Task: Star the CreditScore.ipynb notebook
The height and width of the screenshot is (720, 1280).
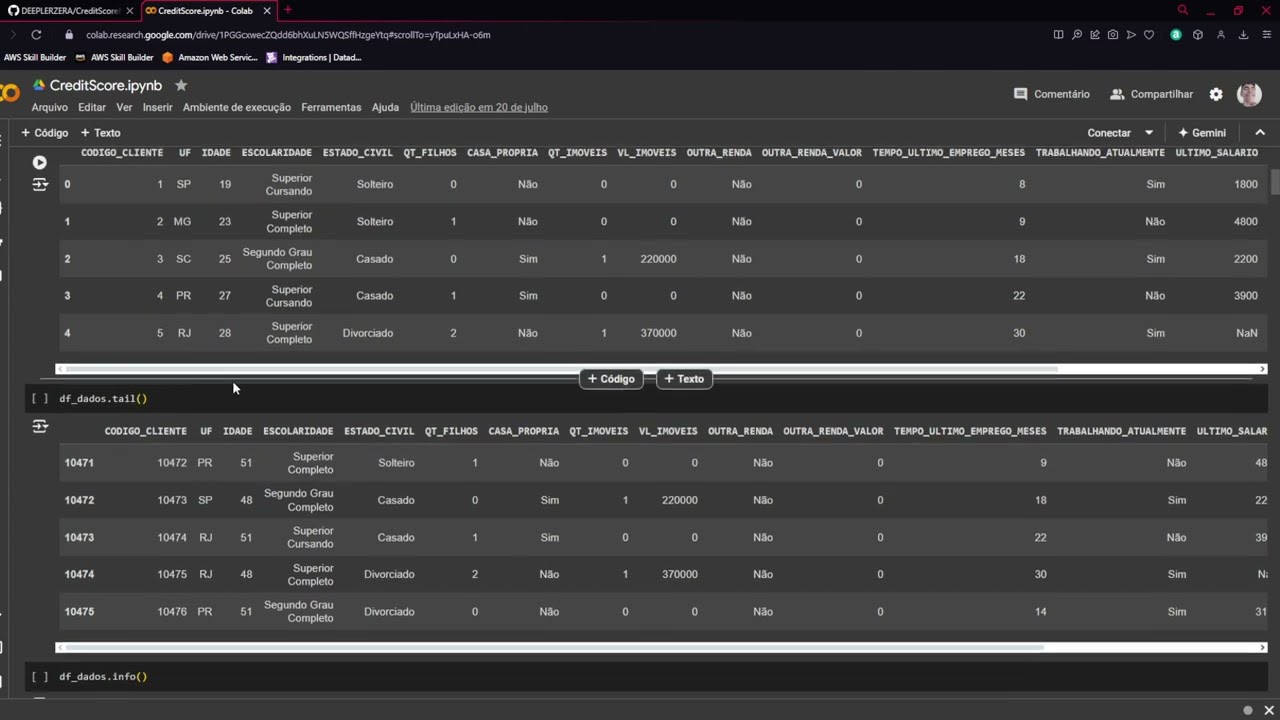Action: tap(181, 86)
